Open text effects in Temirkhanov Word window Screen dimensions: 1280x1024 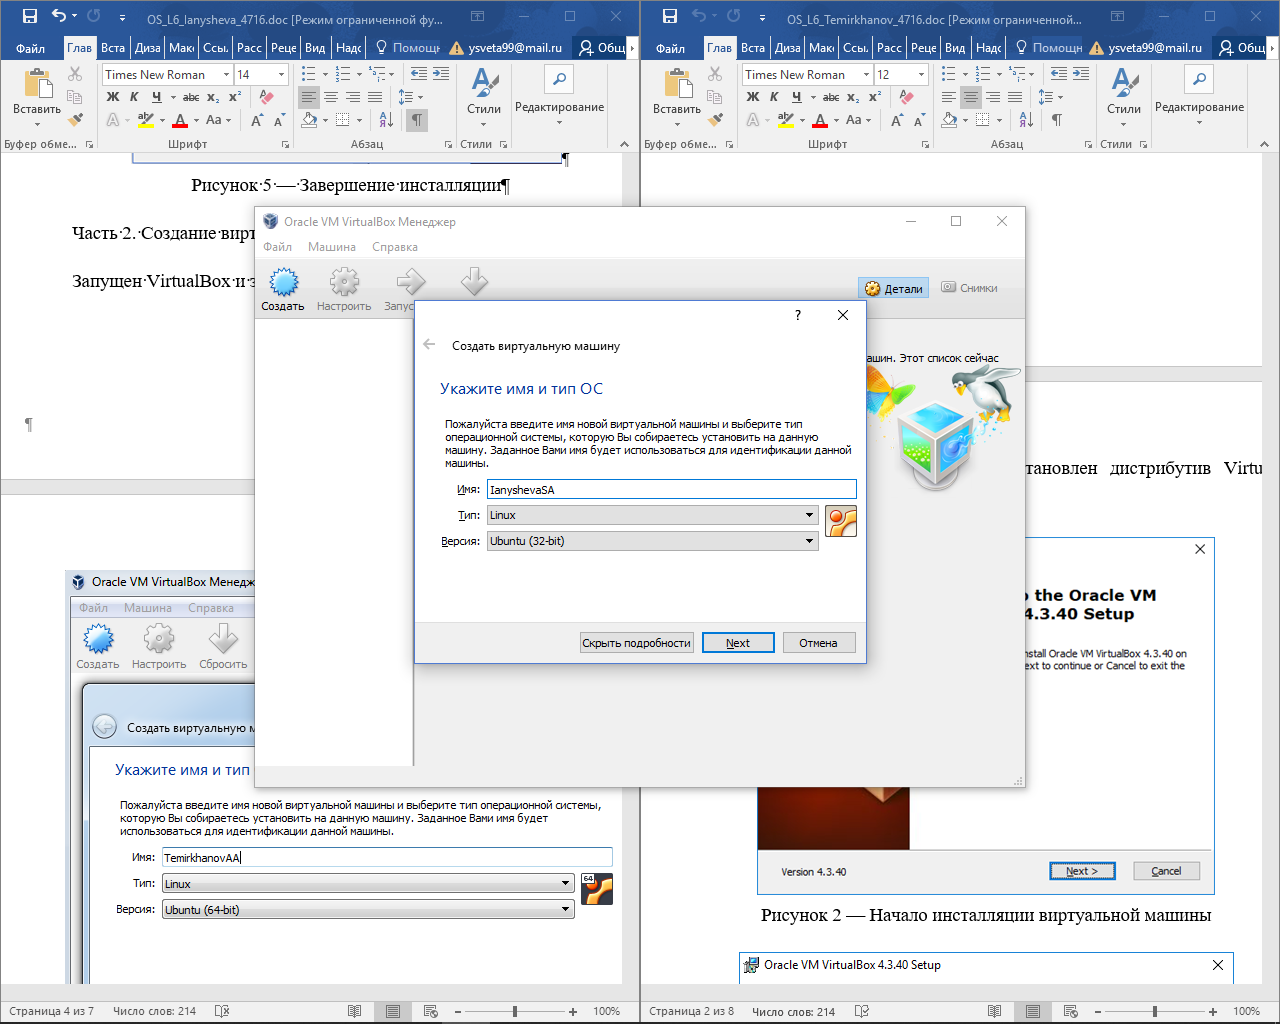point(753,120)
